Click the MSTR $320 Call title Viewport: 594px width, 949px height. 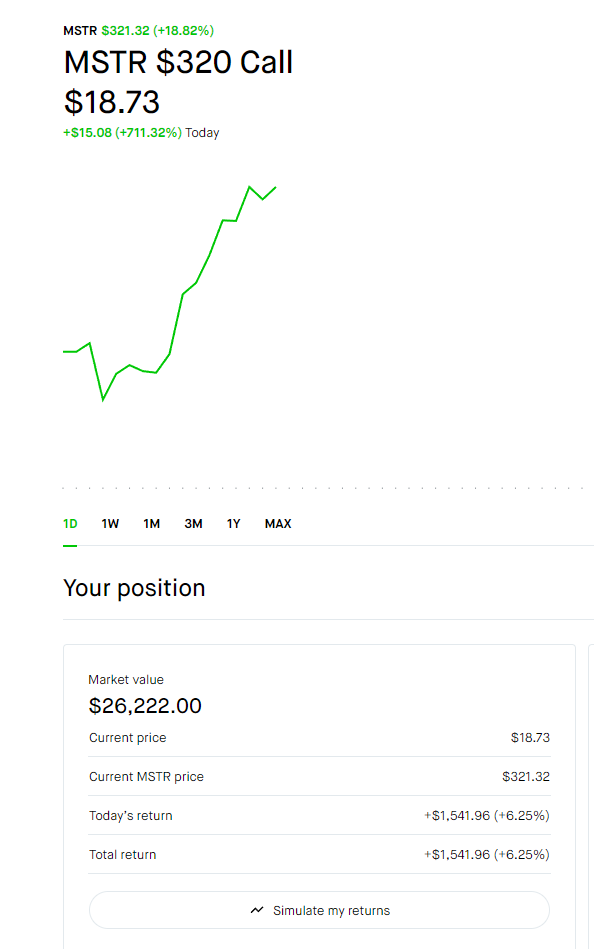(178, 62)
